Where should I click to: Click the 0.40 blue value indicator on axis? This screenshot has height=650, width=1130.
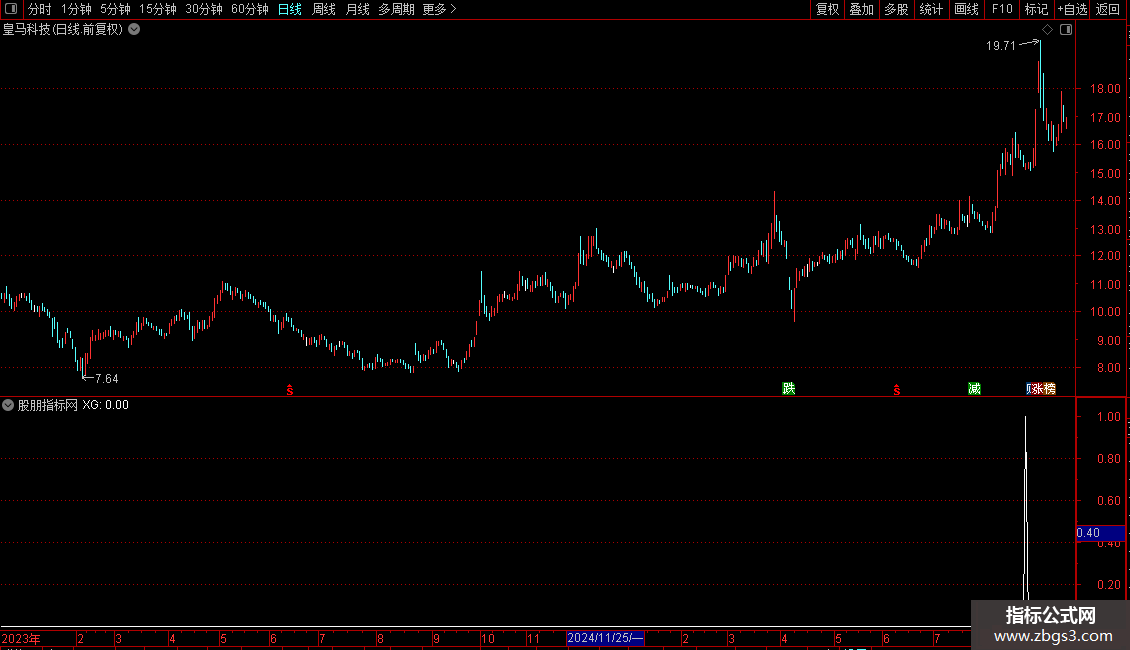pos(1100,533)
